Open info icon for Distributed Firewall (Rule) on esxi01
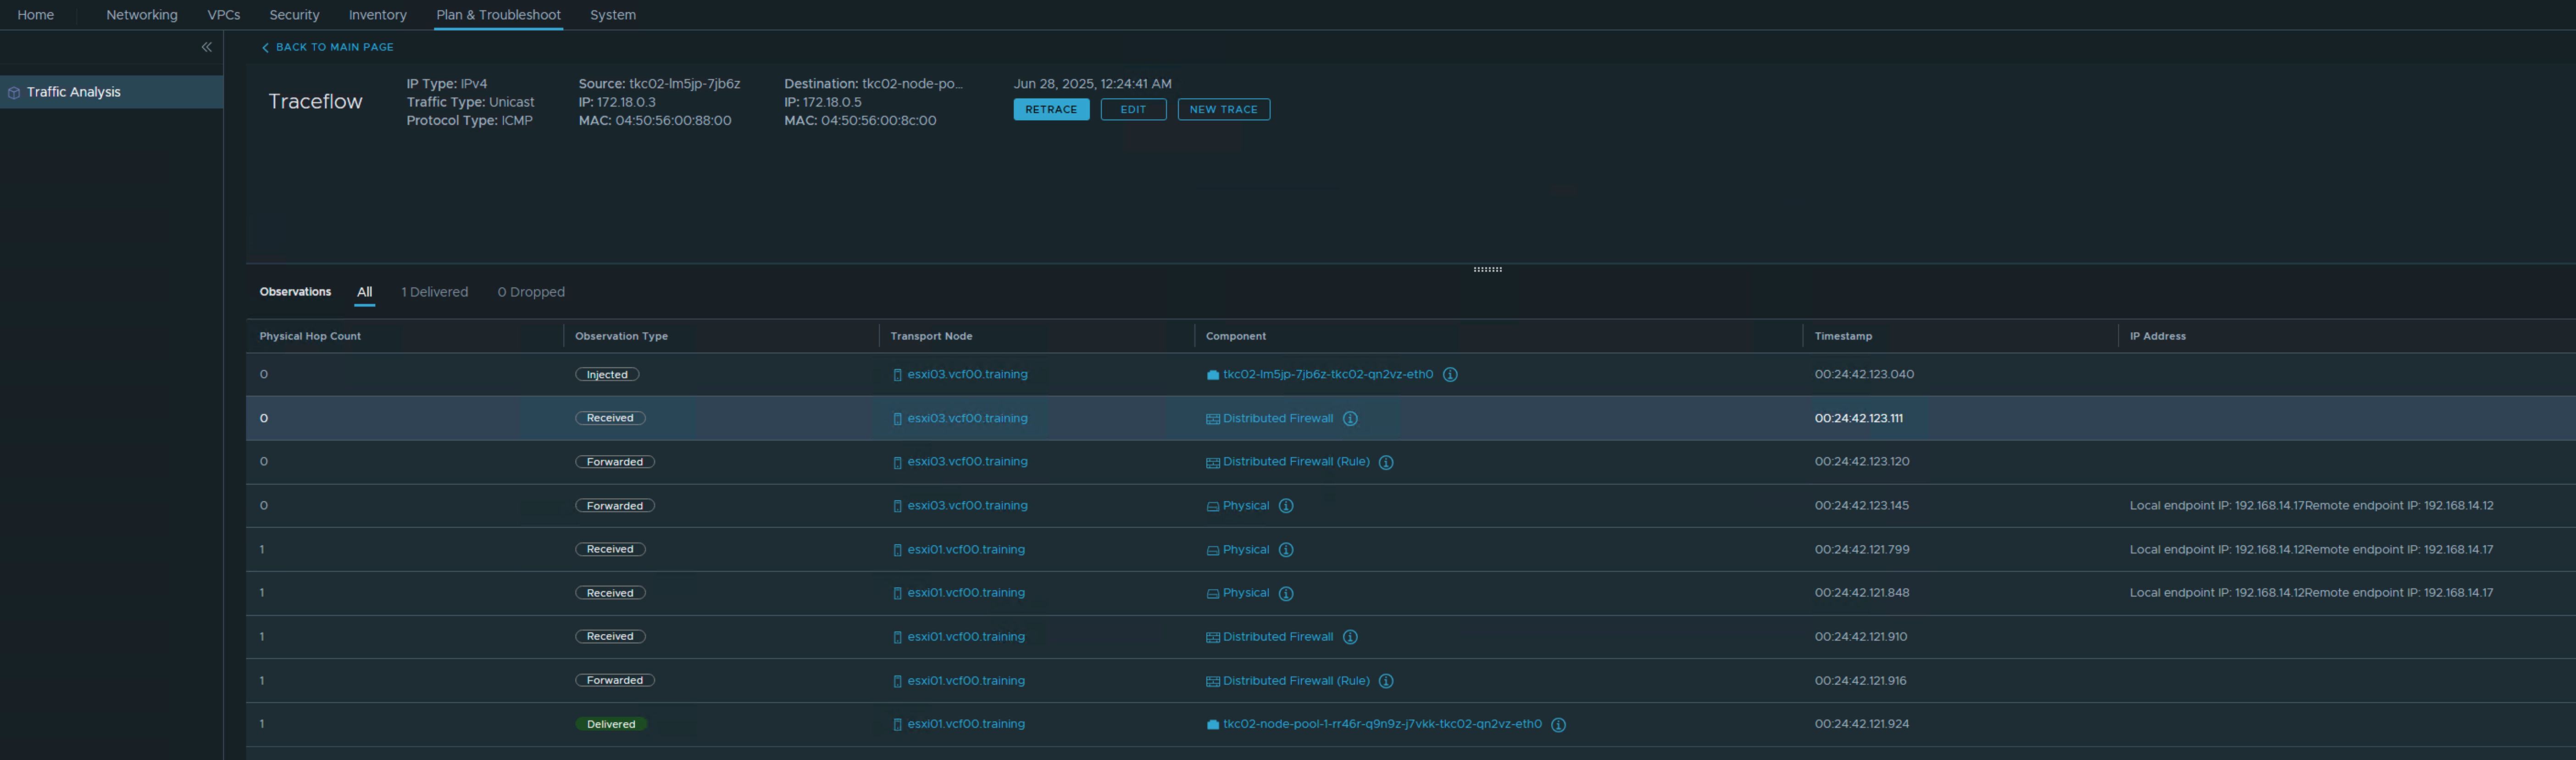 [x=1386, y=681]
